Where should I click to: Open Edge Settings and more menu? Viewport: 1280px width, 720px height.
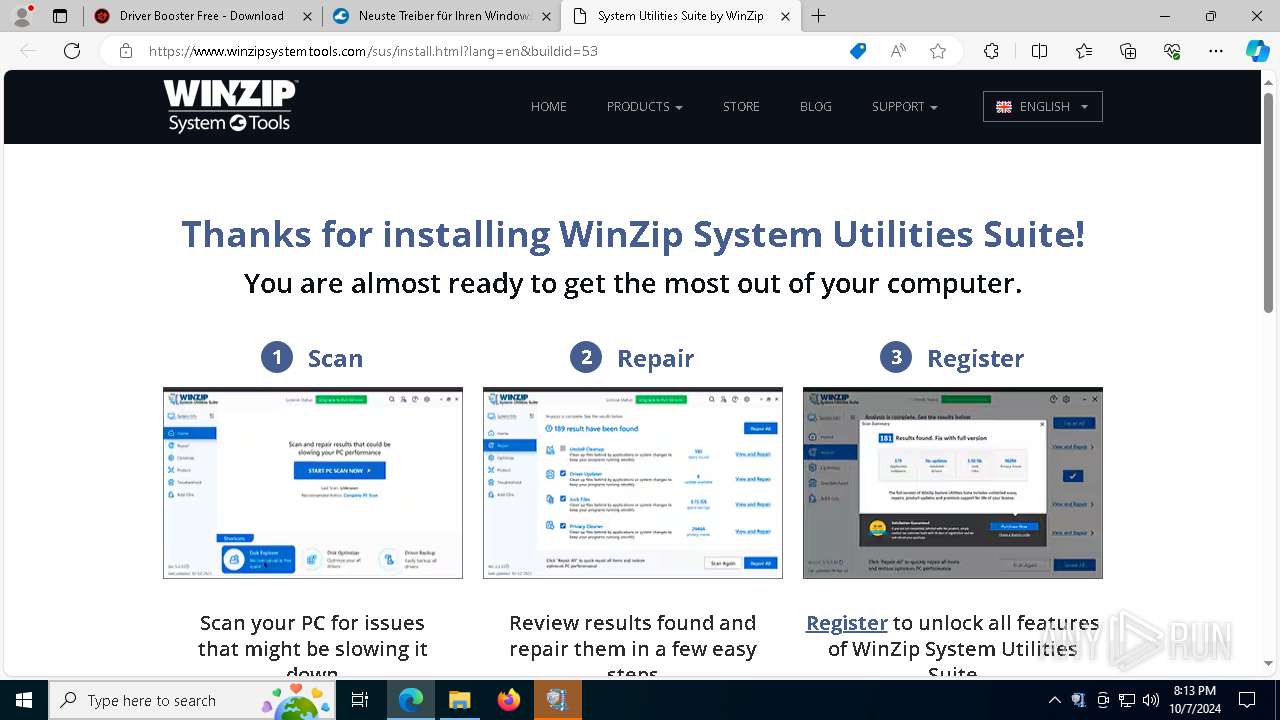coord(1216,51)
